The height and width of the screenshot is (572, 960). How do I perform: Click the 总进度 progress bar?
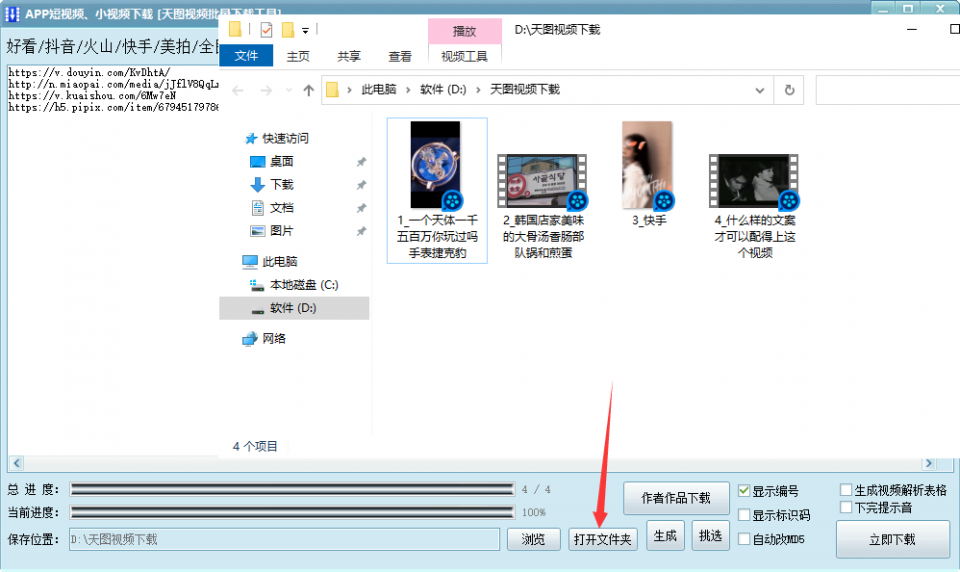(x=292, y=489)
